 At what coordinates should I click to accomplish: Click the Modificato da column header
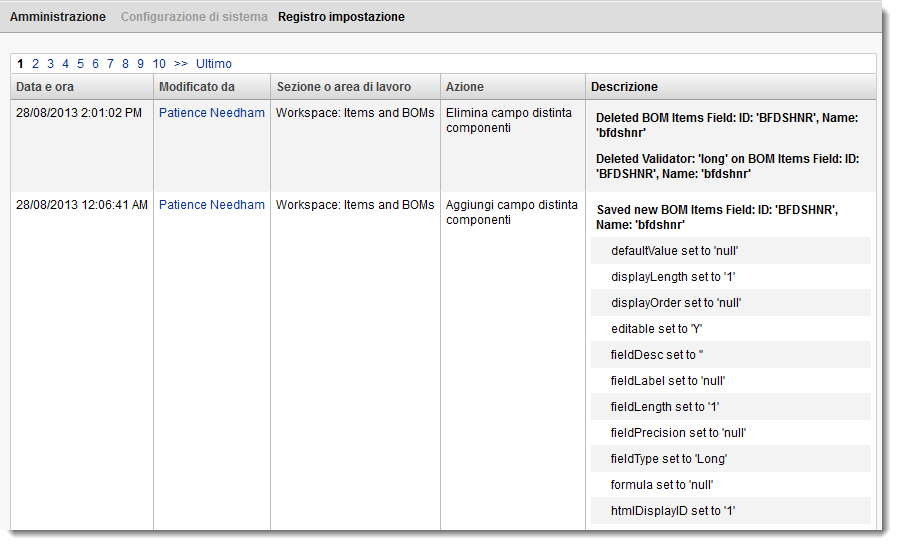197,87
